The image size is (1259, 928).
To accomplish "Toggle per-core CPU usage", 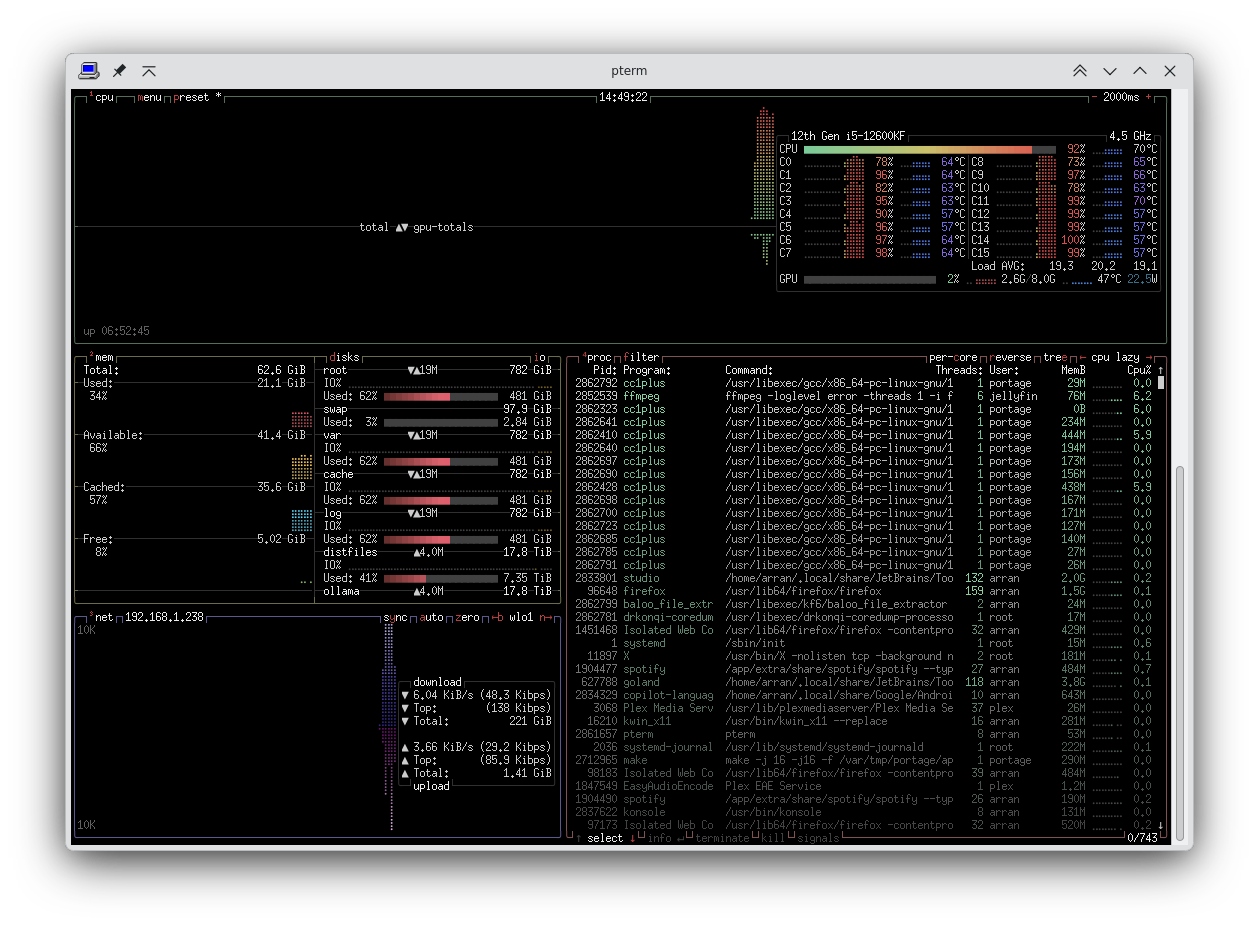I will coord(953,357).
